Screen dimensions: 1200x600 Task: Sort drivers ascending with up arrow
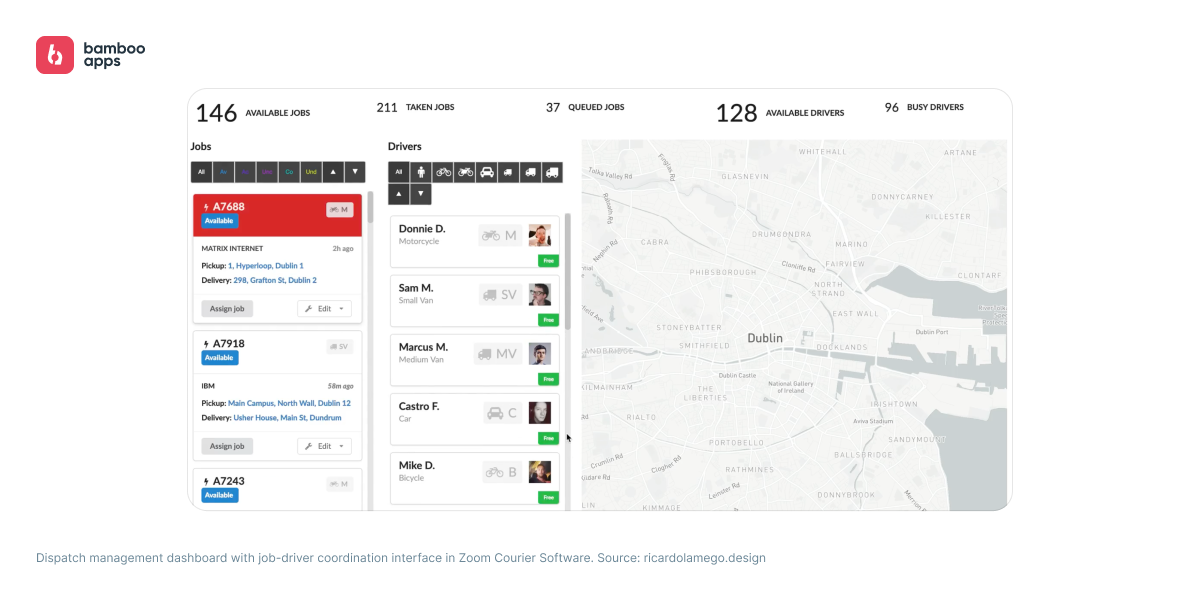(x=399, y=194)
